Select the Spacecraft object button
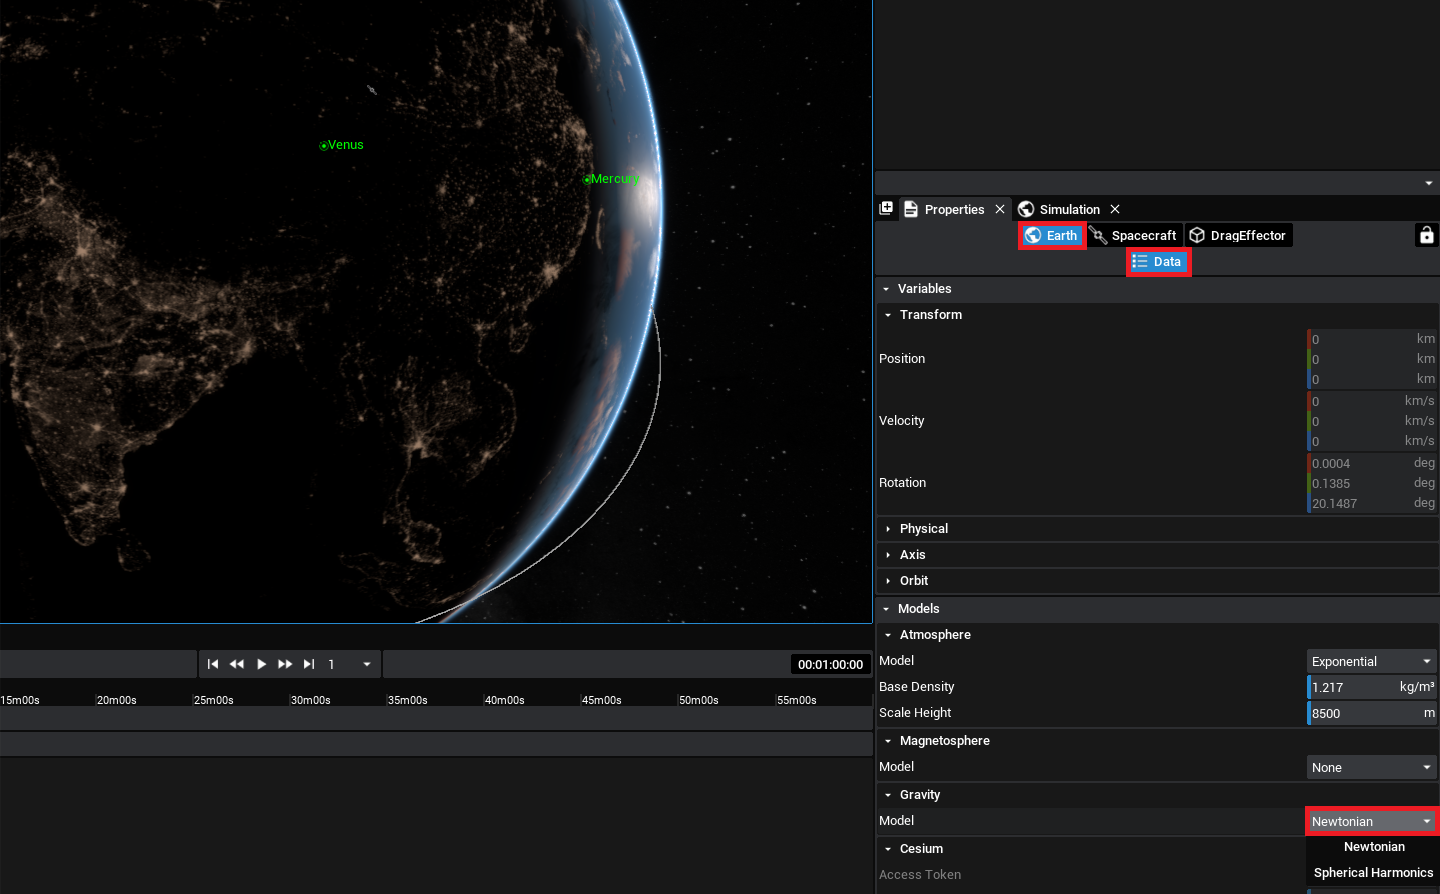Viewport: 1440px width, 894px height. [1134, 236]
